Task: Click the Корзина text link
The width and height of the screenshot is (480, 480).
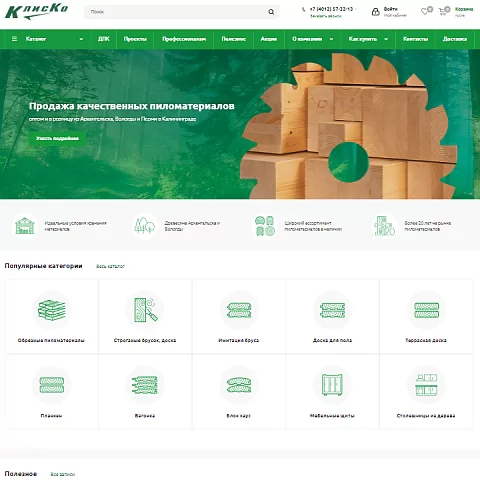Action: pos(464,9)
